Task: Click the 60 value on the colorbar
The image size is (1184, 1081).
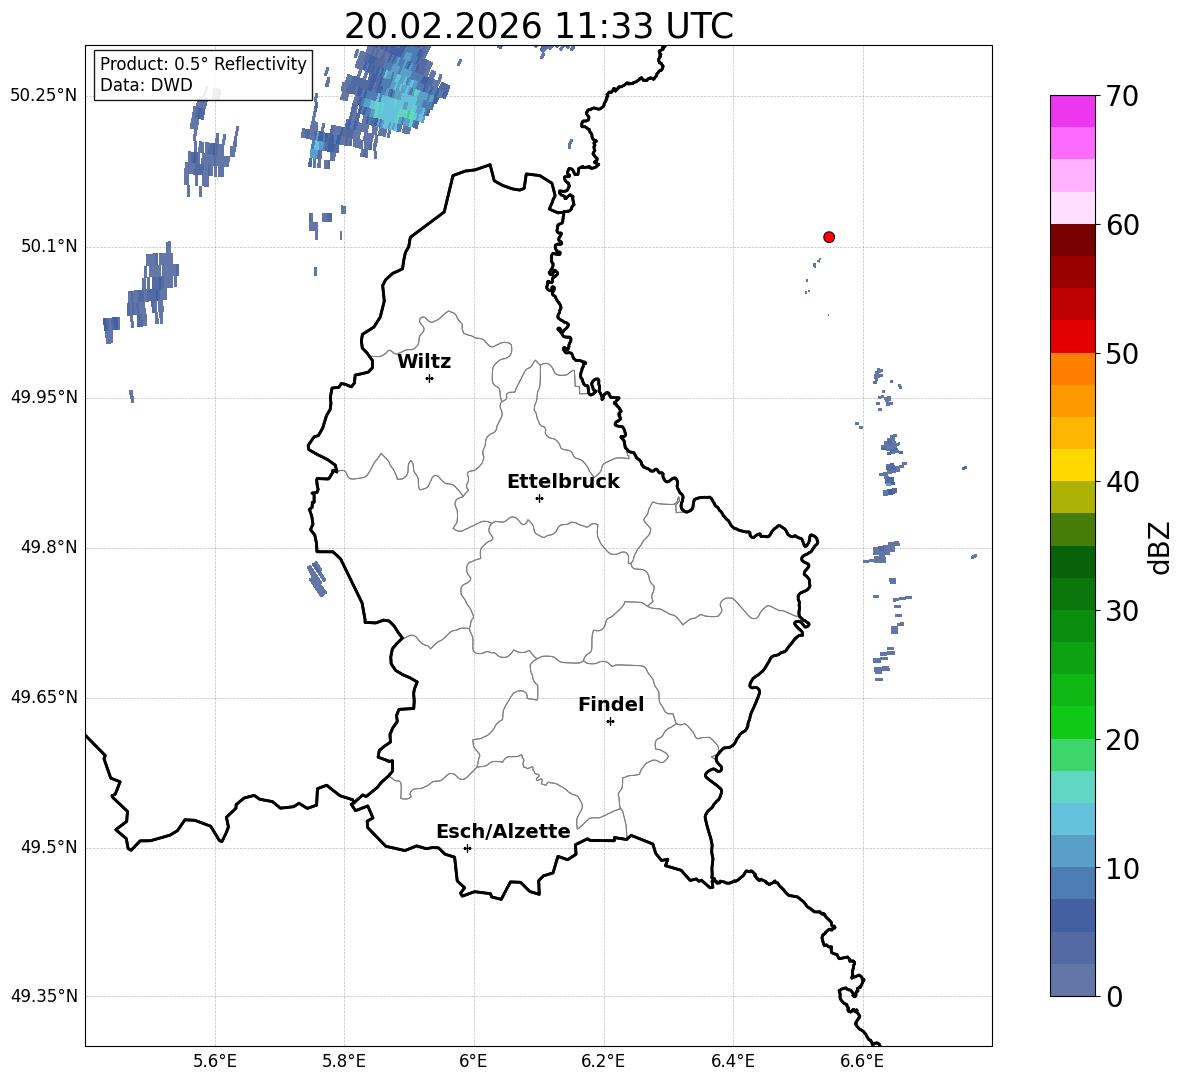Action: (x=1121, y=225)
